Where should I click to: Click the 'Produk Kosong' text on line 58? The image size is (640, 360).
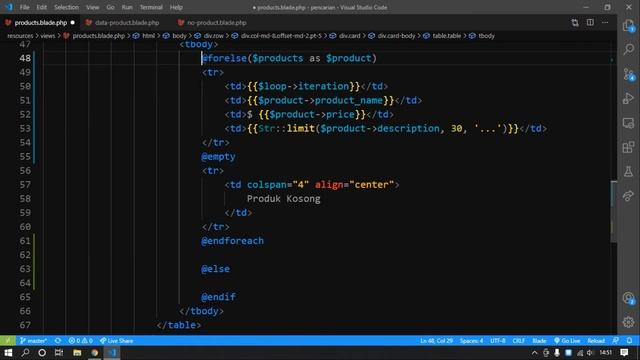pos(284,199)
